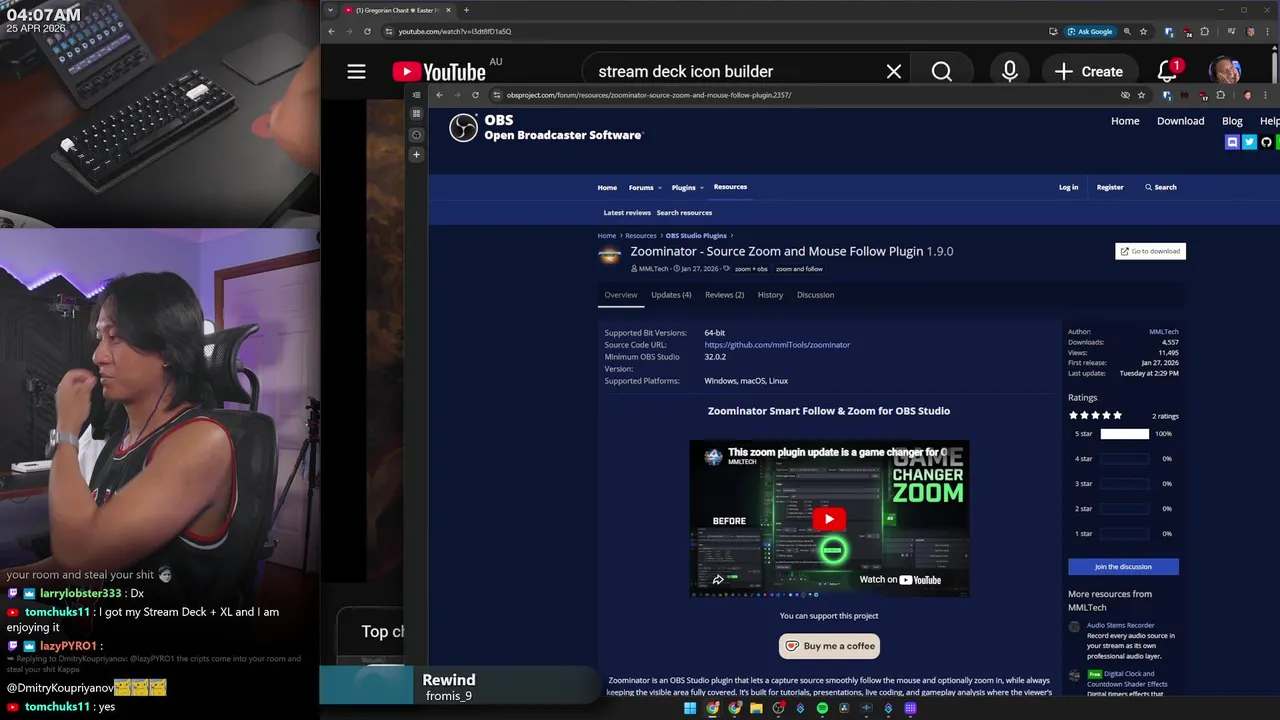Open the OBS Twitter social icon
Image resolution: width=1280 pixels, height=720 pixels.
1249,142
